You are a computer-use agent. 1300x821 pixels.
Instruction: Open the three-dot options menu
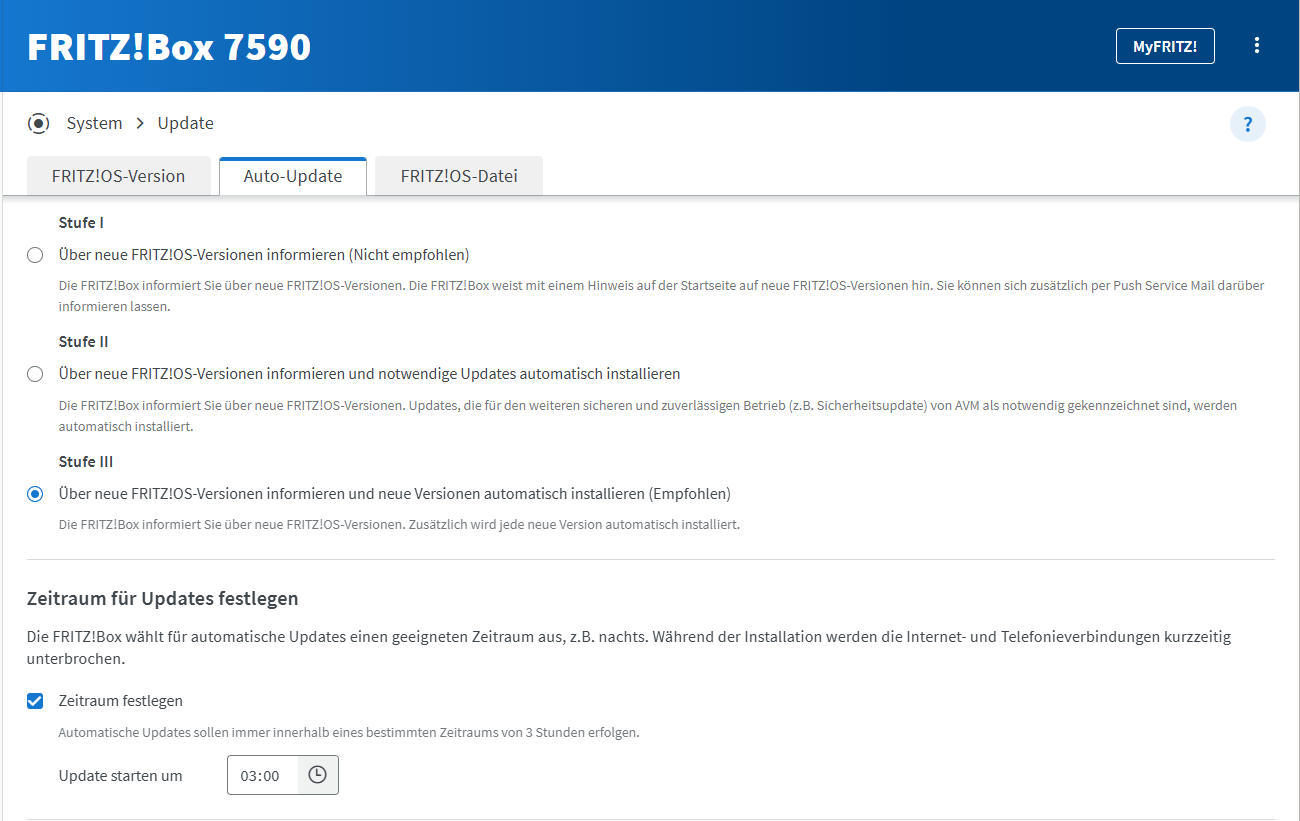click(1257, 46)
